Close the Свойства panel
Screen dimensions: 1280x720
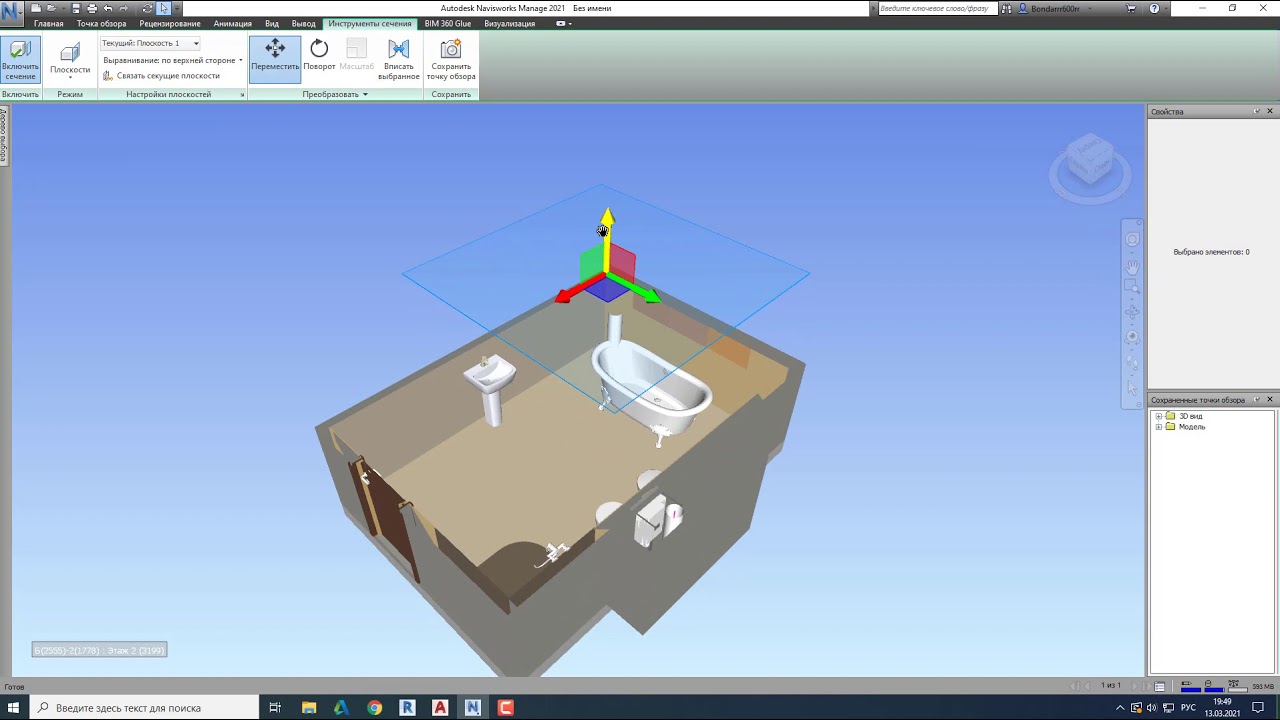point(1270,111)
